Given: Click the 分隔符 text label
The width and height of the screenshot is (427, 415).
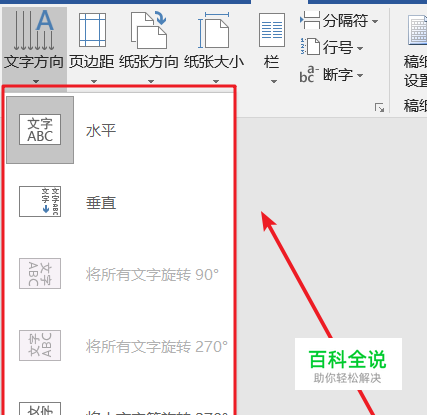Looking at the screenshot, I should [x=345, y=21].
